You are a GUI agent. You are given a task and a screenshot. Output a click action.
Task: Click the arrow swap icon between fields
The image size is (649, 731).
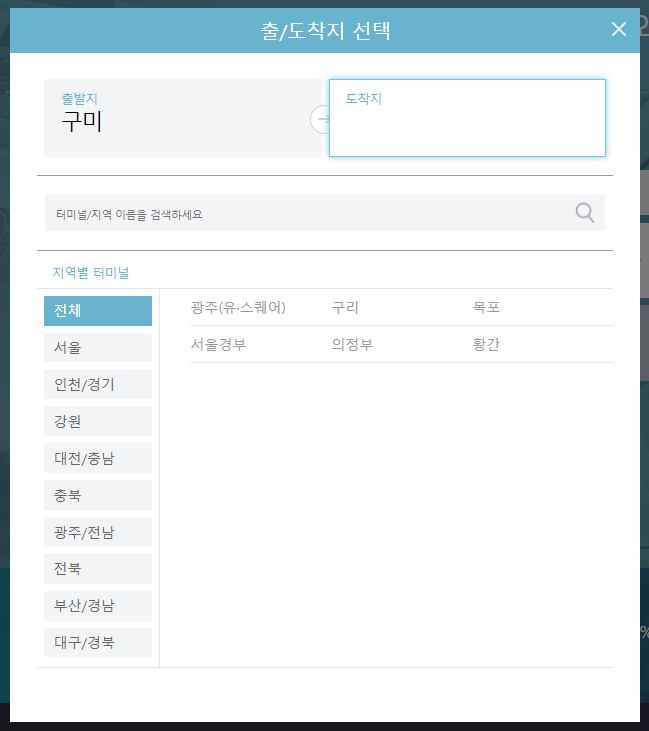[x=321, y=119]
